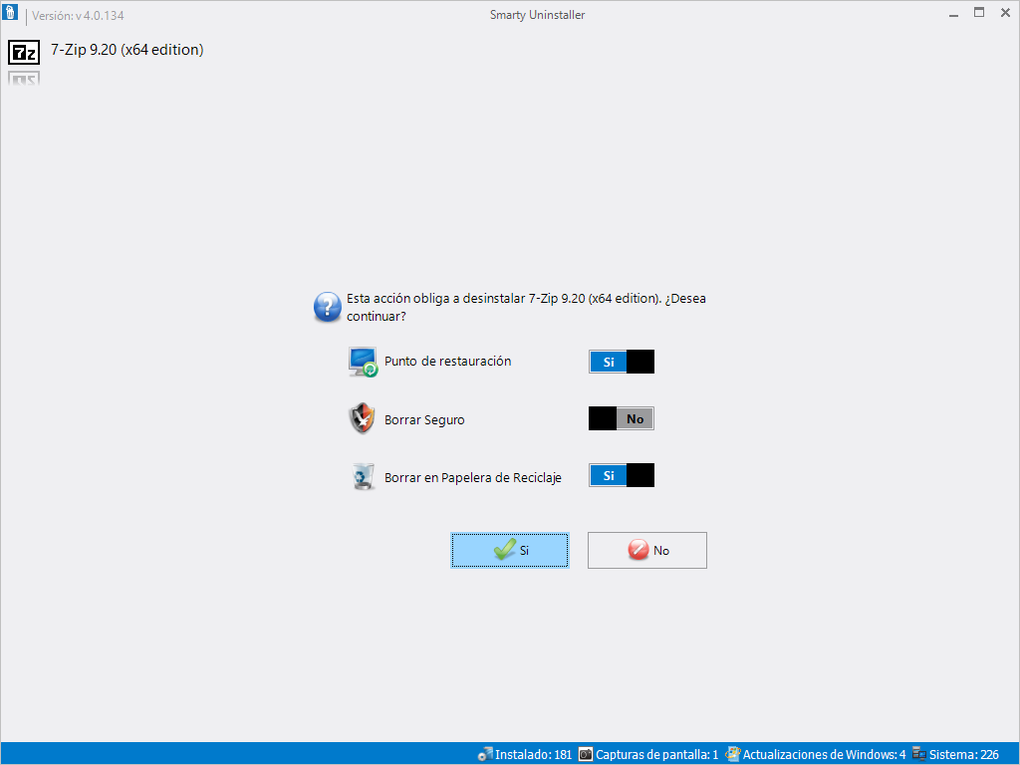Image resolution: width=1020 pixels, height=765 pixels.
Task: Click the Instalado status bar icon
Action: (485, 754)
